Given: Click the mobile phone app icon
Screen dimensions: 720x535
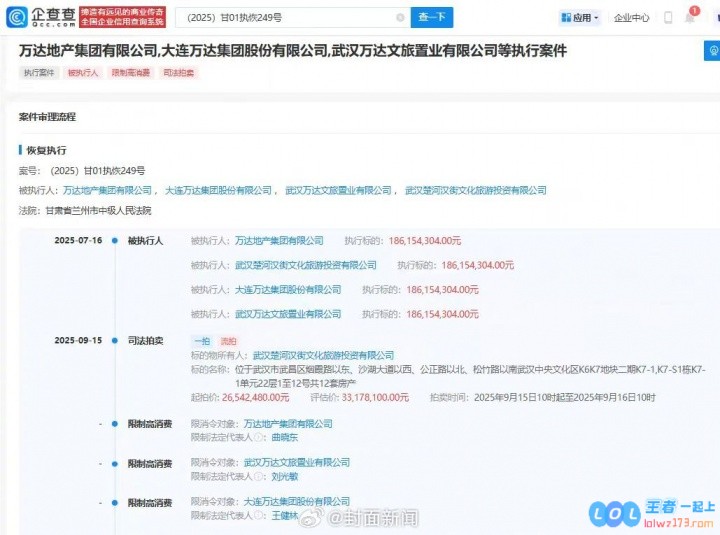Looking at the screenshot, I should [x=667, y=17].
